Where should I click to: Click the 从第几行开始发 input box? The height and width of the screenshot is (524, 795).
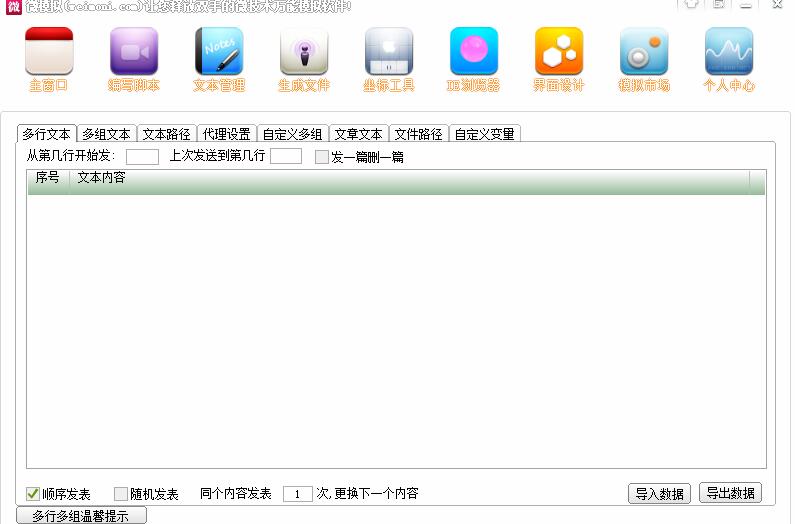point(142,157)
